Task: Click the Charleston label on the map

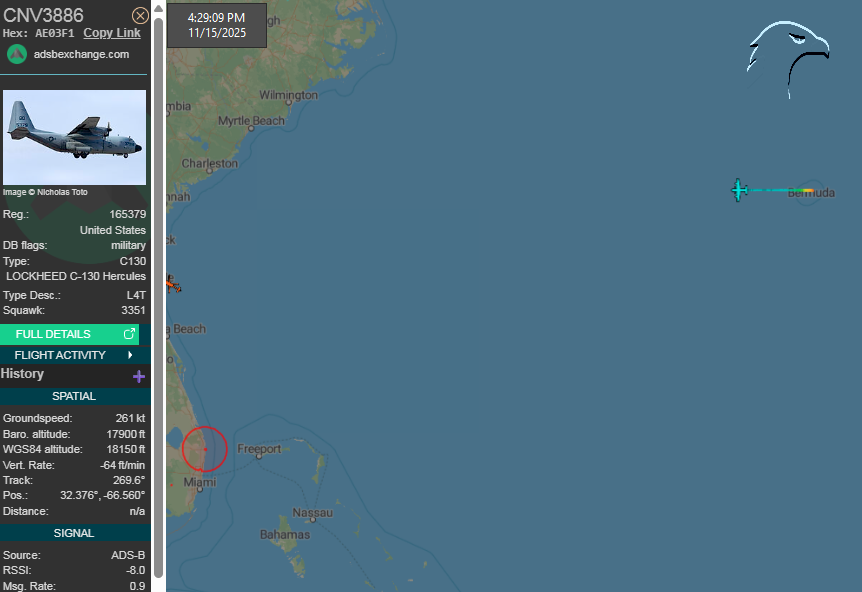Action: pos(209,163)
